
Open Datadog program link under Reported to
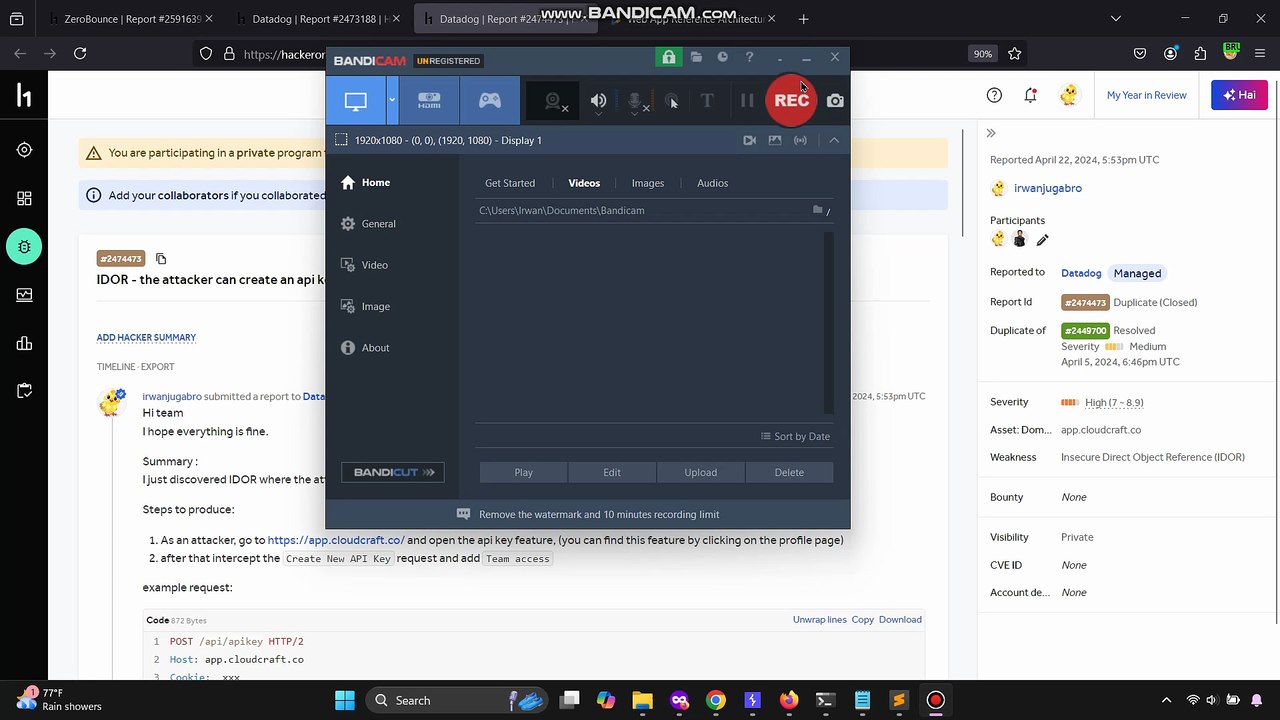click(1081, 273)
